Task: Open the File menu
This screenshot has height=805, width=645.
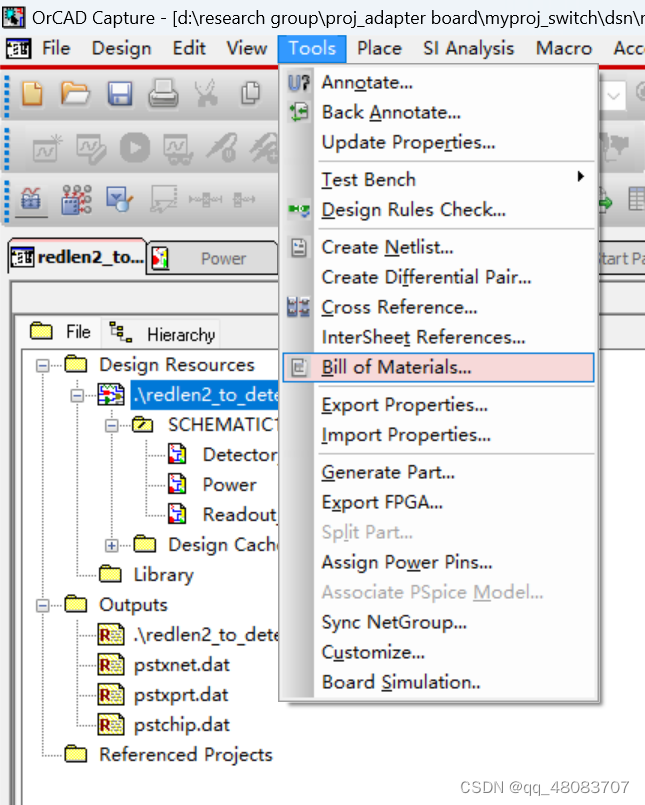Action: (56, 48)
